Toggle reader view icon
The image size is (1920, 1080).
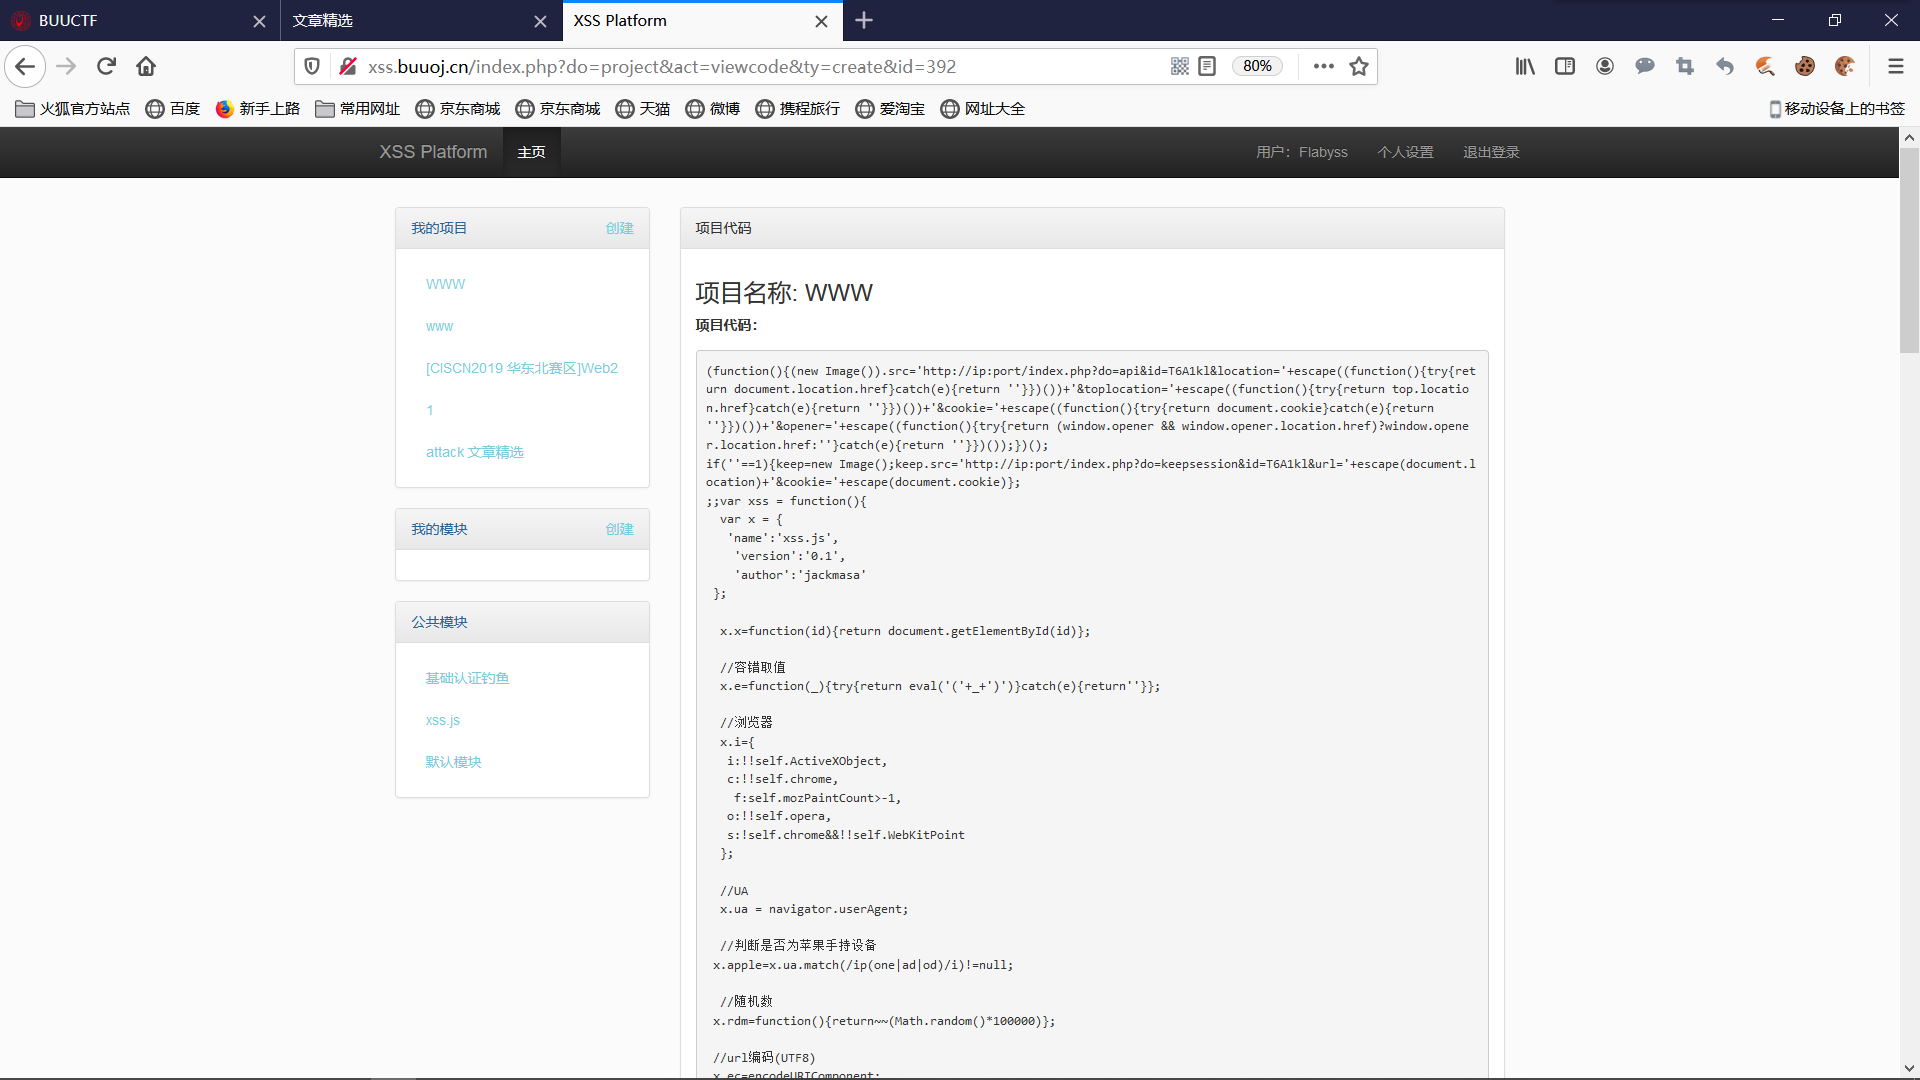pyautogui.click(x=1207, y=66)
